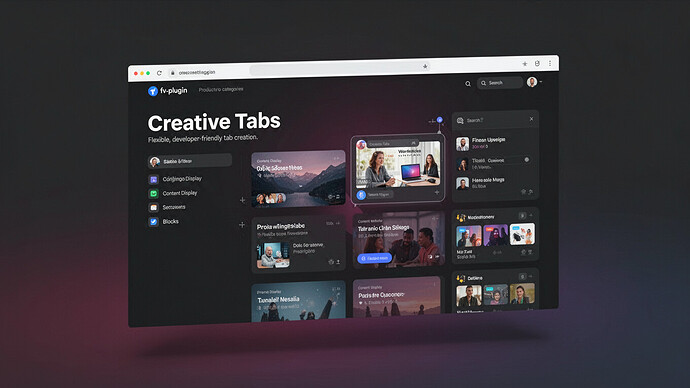Click the basket icon on the Proia card
Image resolution: width=690 pixels, height=388 pixels.
click(331, 262)
